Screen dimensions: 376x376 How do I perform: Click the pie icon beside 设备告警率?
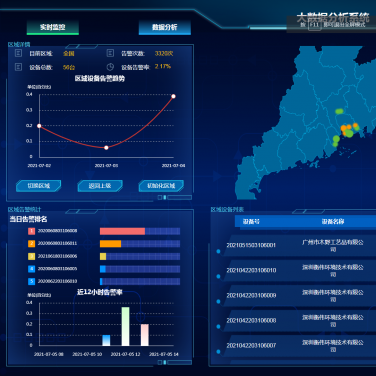point(110,67)
